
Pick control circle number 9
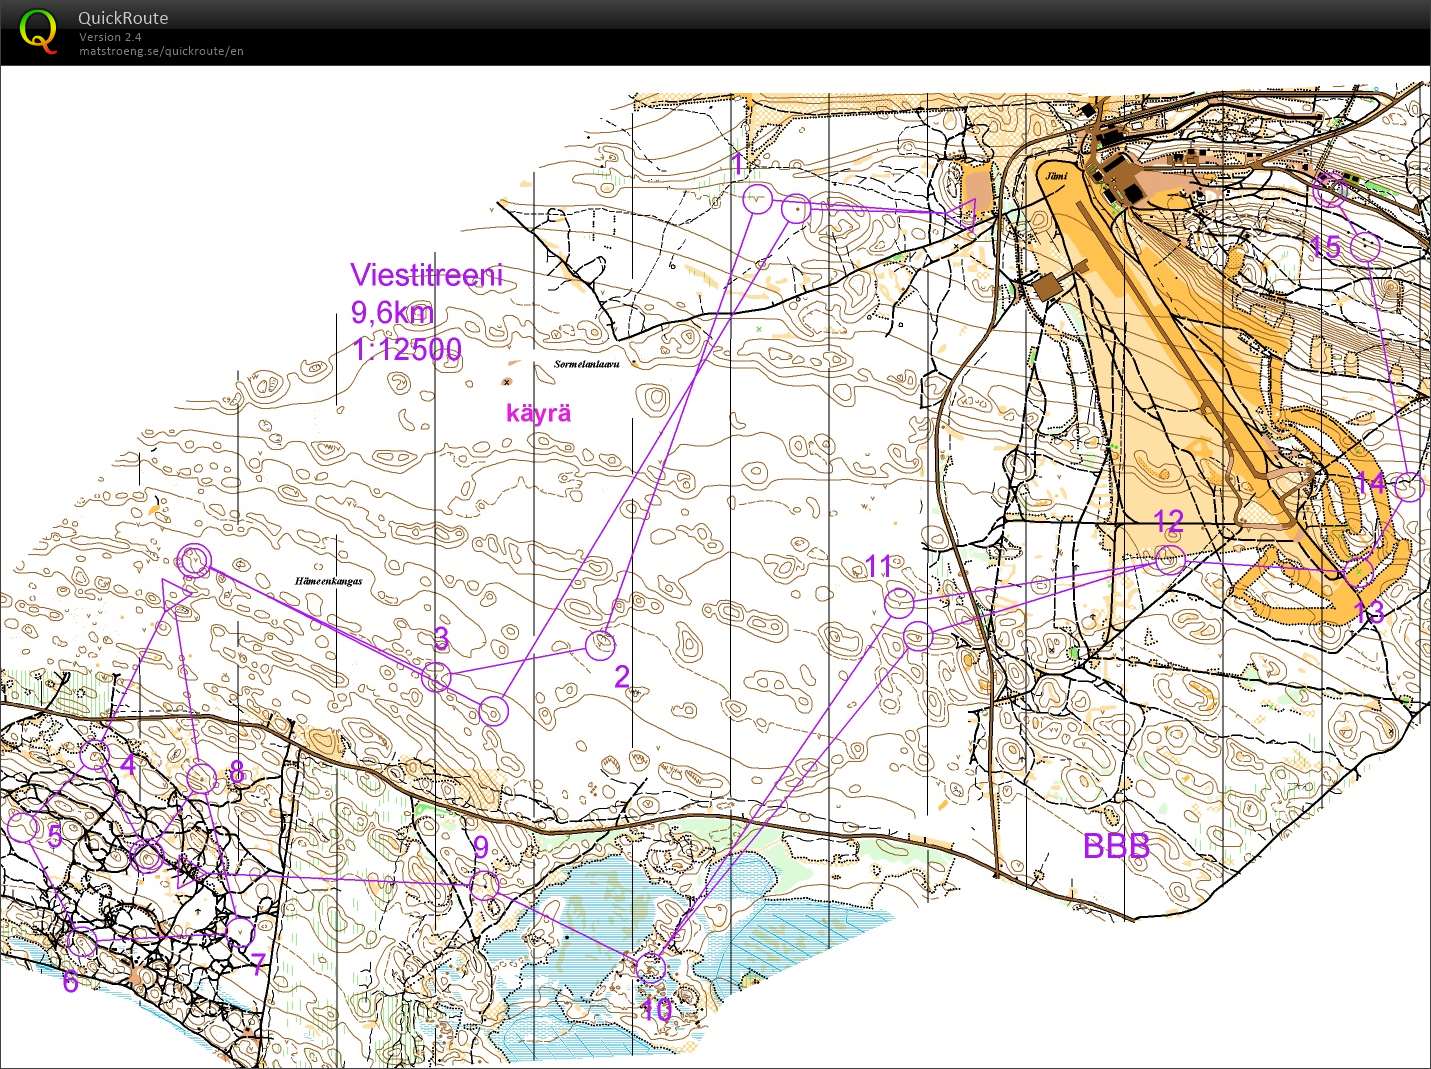(484, 885)
